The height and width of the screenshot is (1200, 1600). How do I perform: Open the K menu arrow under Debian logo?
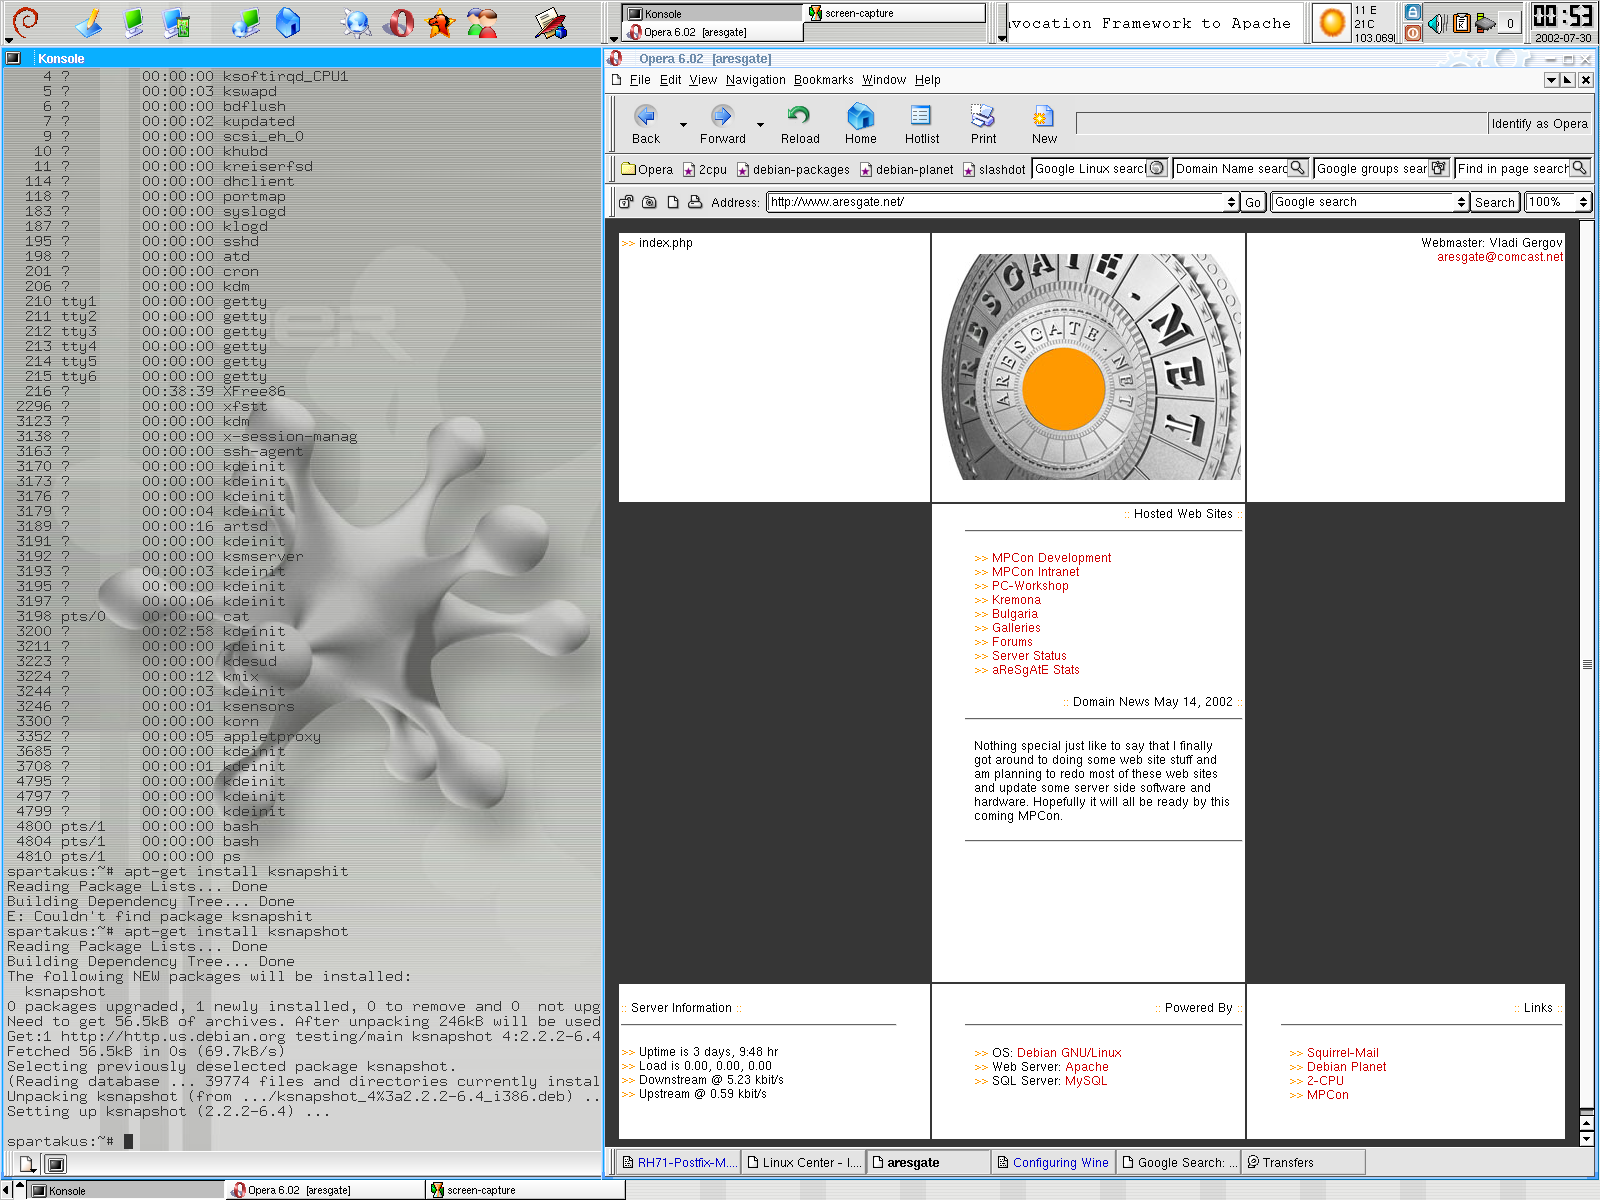[x=9, y=40]
